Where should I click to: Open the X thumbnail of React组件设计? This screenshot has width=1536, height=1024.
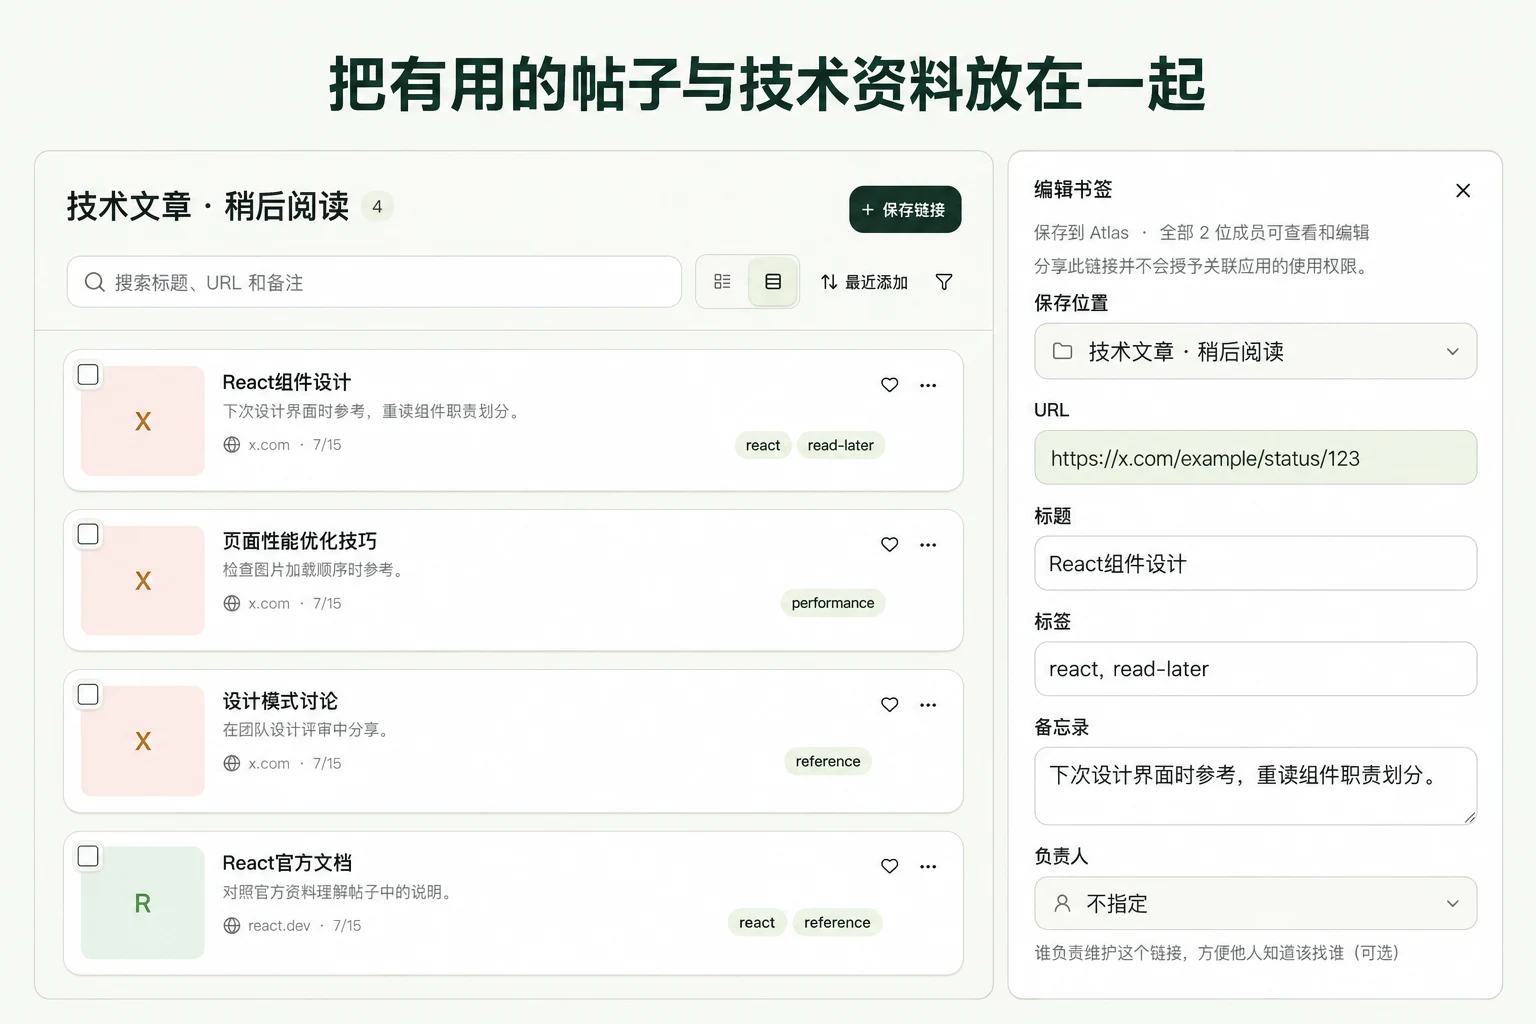(143, 421)
